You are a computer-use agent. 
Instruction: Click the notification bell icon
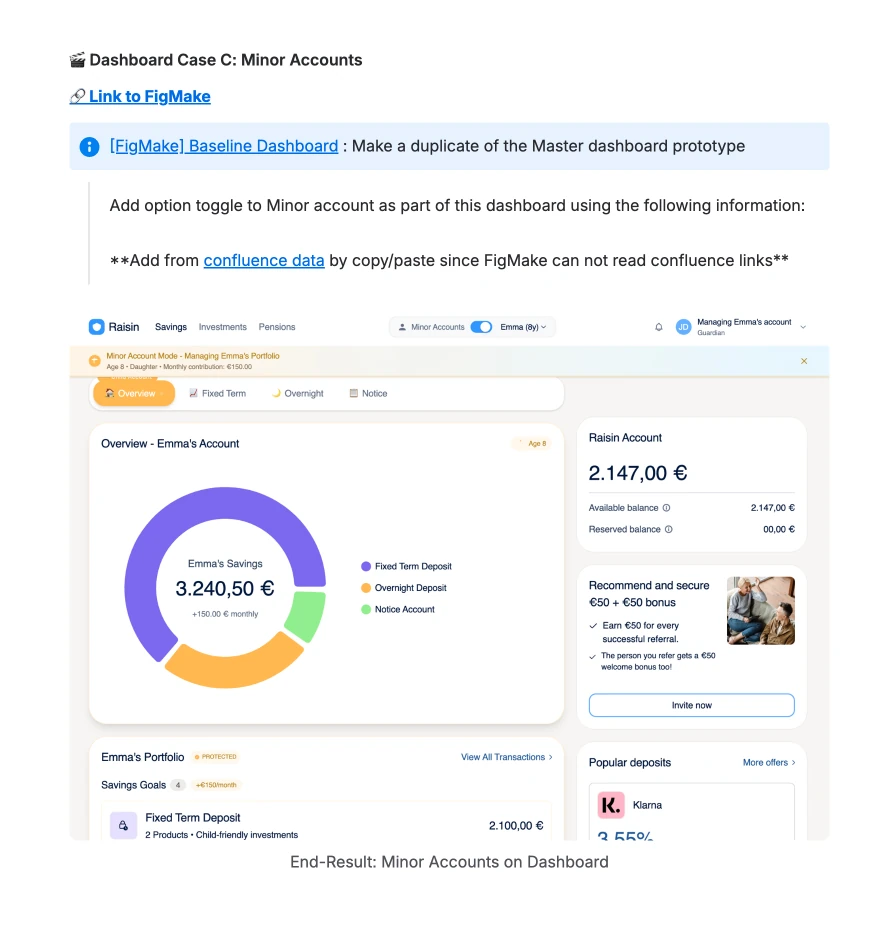point(659,327)
